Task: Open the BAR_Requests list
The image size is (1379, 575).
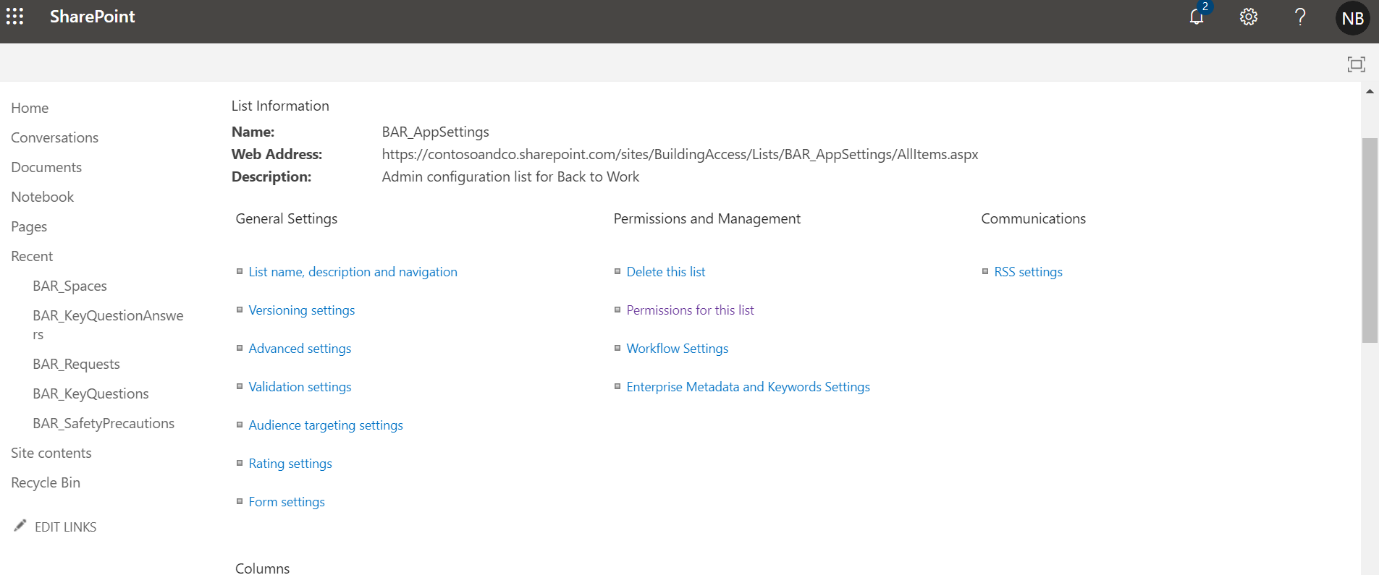Action: click(x=76, y=364)
